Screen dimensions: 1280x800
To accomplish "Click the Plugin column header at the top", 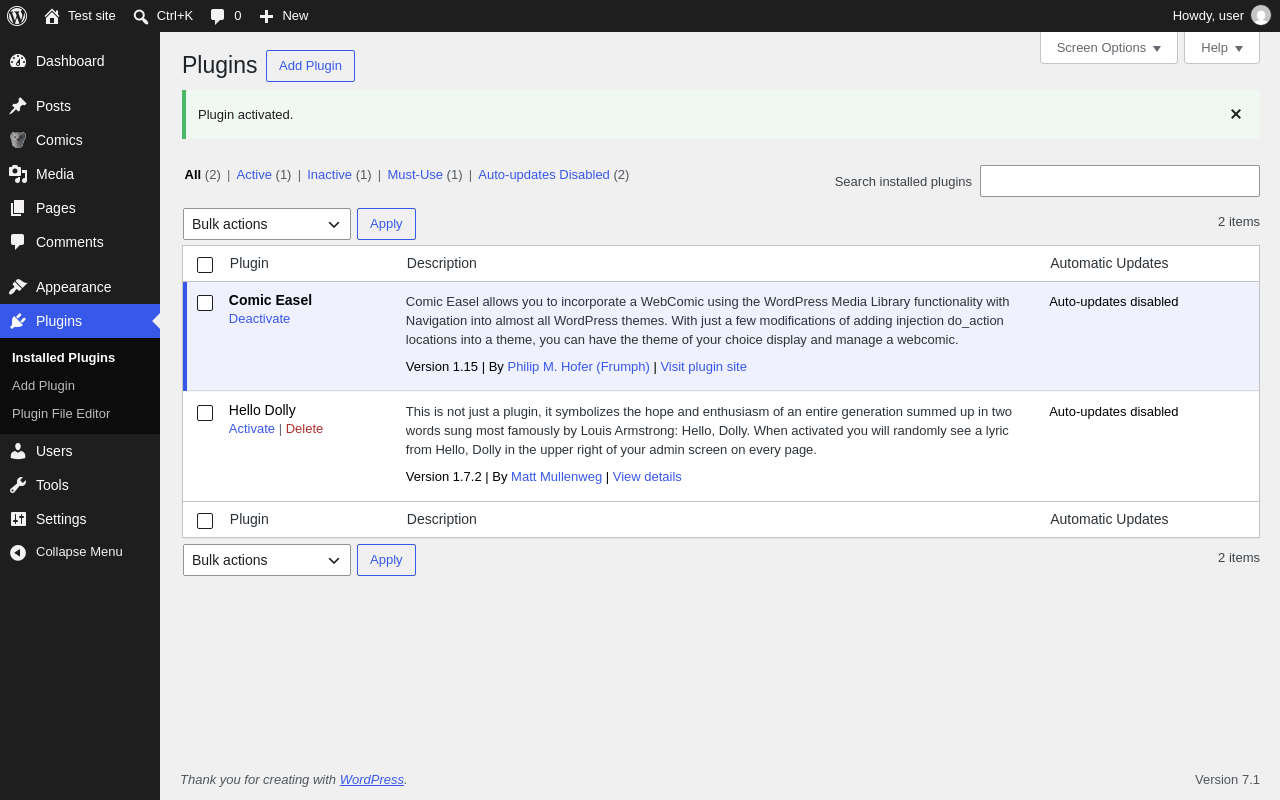I will [x=249, y=264].
